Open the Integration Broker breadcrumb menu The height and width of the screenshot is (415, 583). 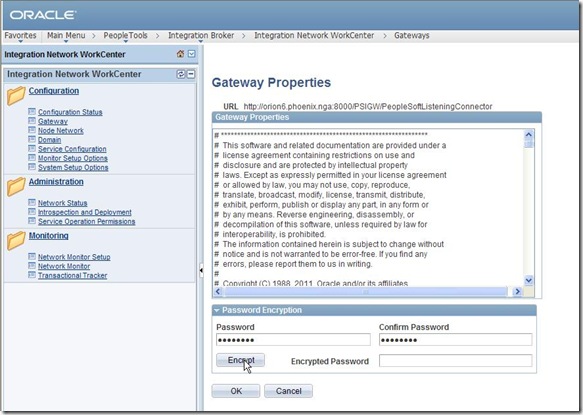click(201, 36)
